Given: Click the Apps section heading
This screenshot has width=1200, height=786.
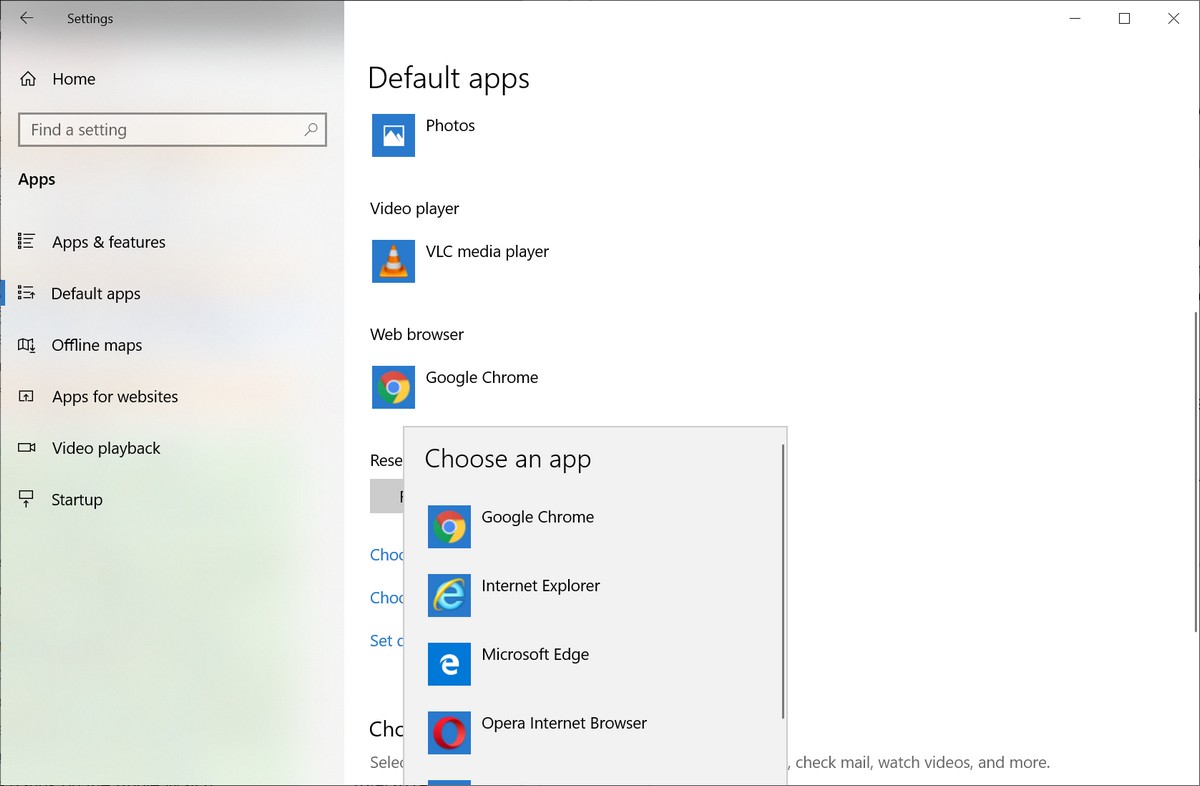Looking at the screenshot, I should coord(37,180).
